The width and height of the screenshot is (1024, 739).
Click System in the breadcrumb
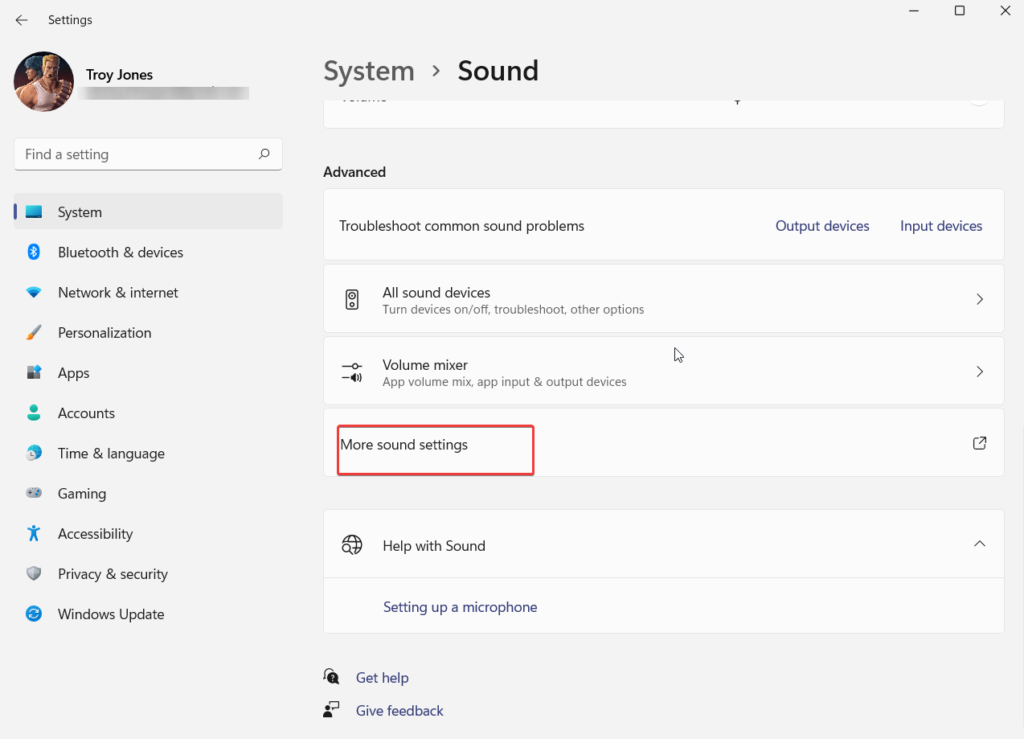(x=369, y=71)
